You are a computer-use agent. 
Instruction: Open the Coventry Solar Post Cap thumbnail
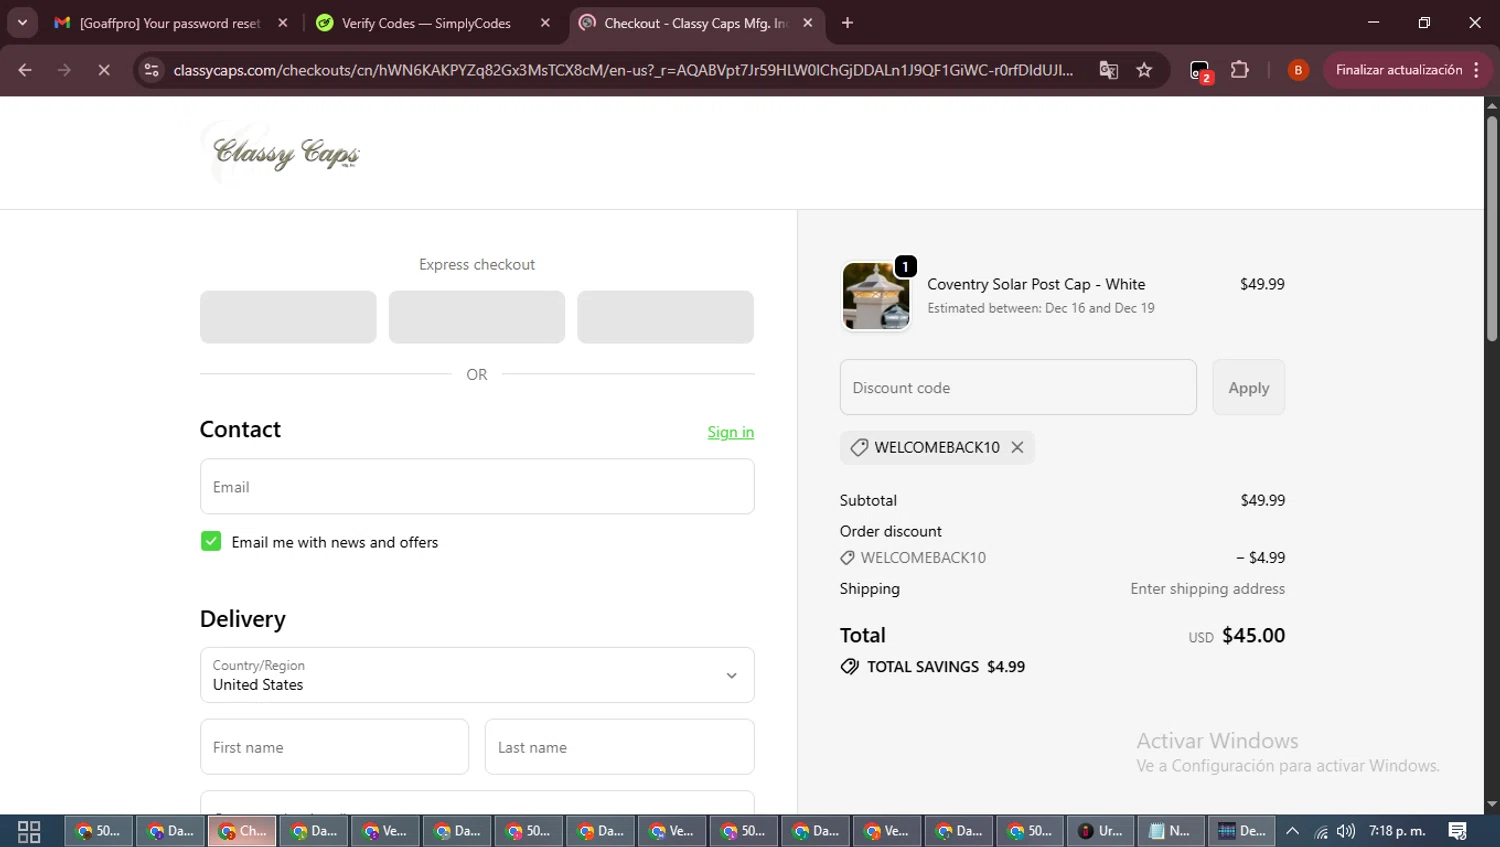click(x=876, y=296)
